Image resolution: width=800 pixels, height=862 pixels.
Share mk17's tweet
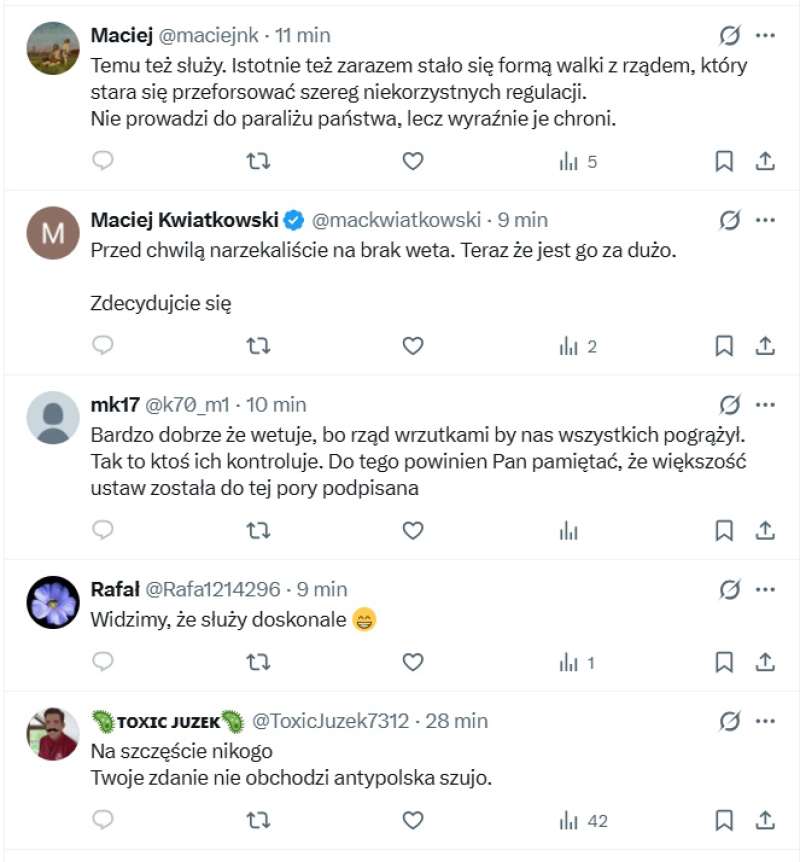765,530
